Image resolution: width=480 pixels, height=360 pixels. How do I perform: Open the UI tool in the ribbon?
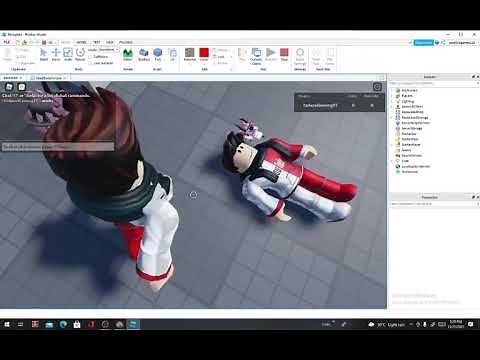click(x=172, y=55)
